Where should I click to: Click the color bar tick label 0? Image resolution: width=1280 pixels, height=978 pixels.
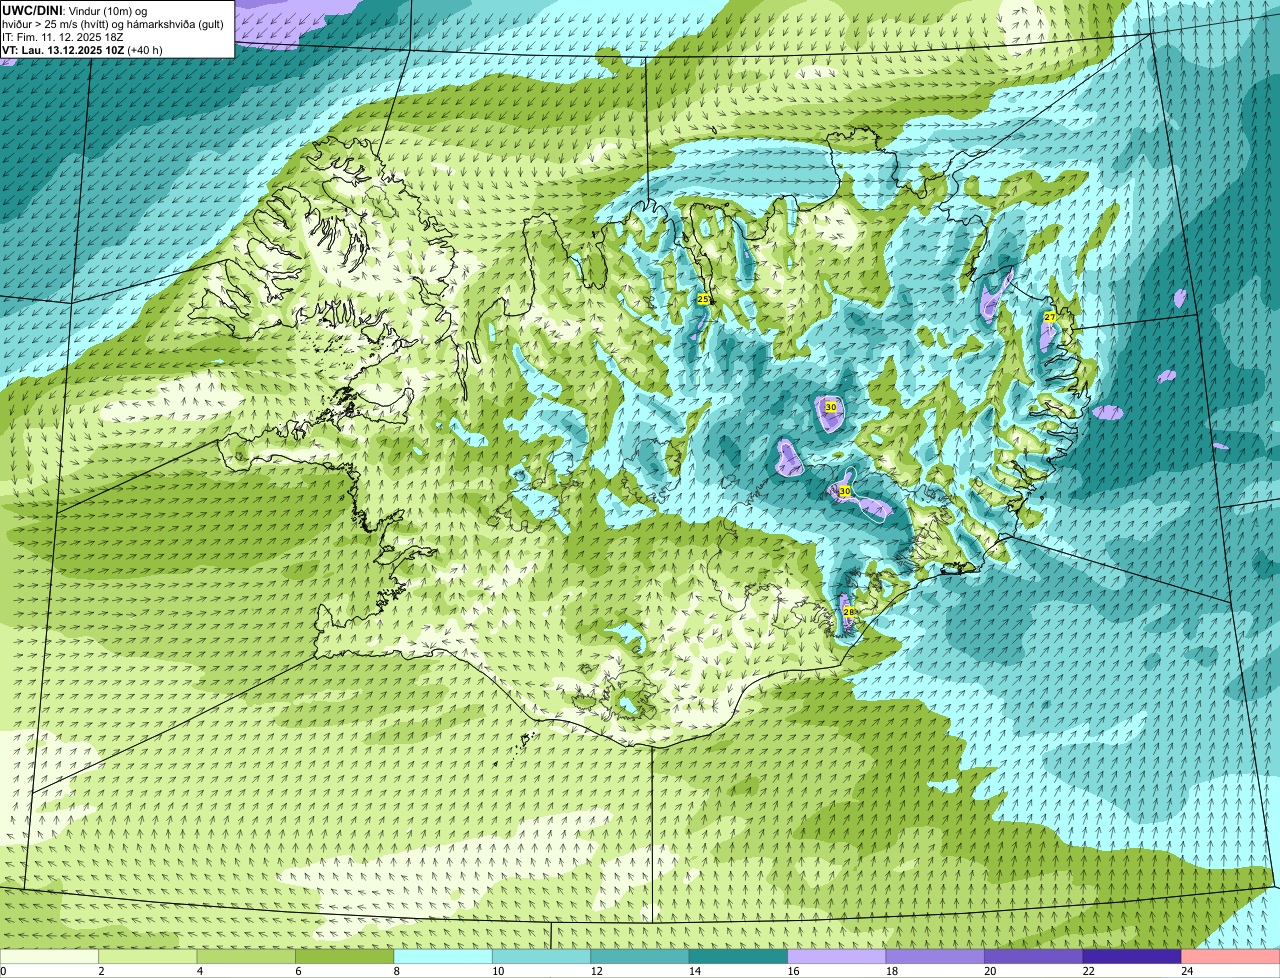click(x=3, y=971)
